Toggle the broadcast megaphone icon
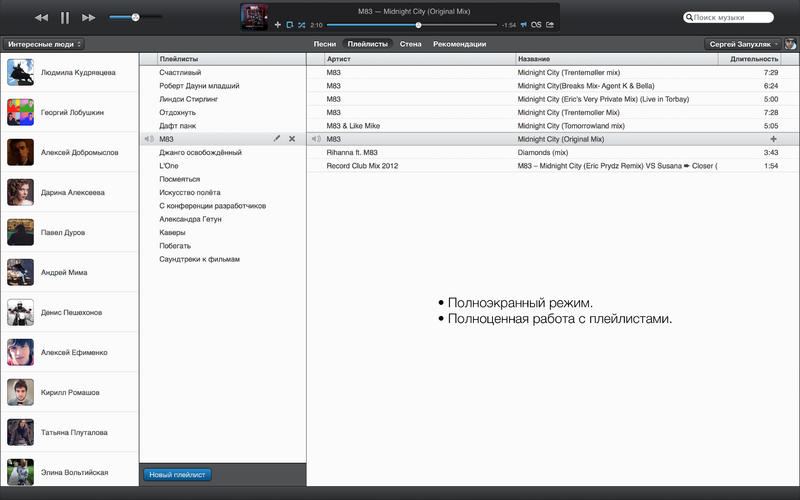Image resolution: width=800 pixels, height=500 pixels. click(x=523, y=24)
